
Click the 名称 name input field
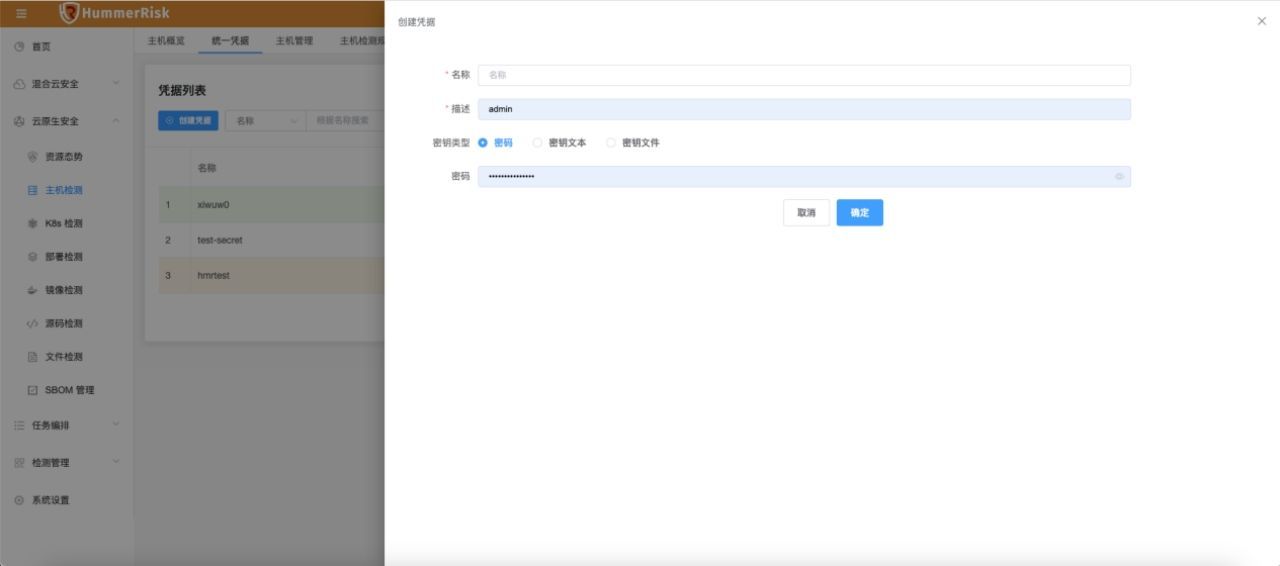point(803,76)
